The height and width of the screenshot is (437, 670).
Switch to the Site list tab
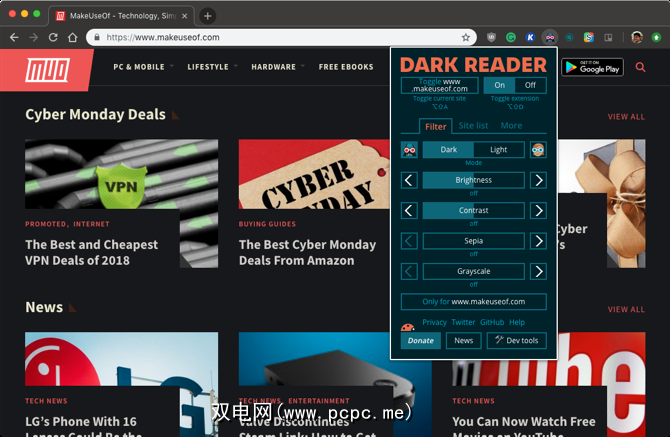[473, 126]
